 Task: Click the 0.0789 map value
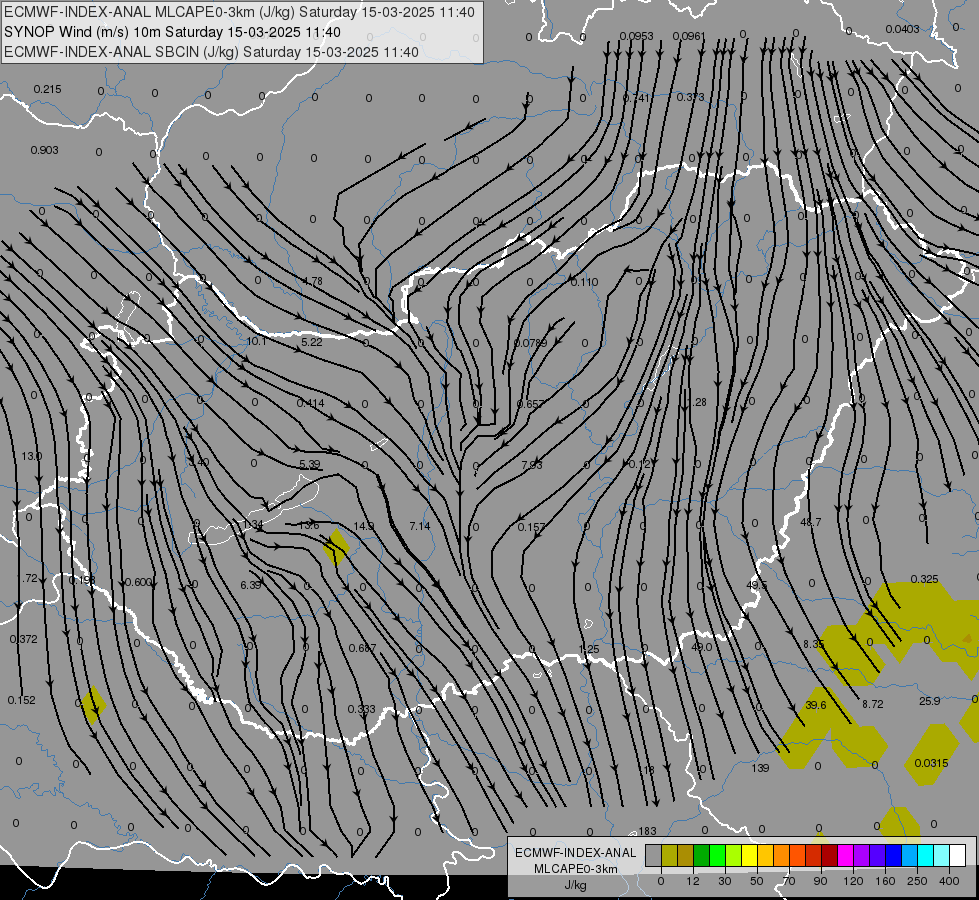tap(531, 344)
